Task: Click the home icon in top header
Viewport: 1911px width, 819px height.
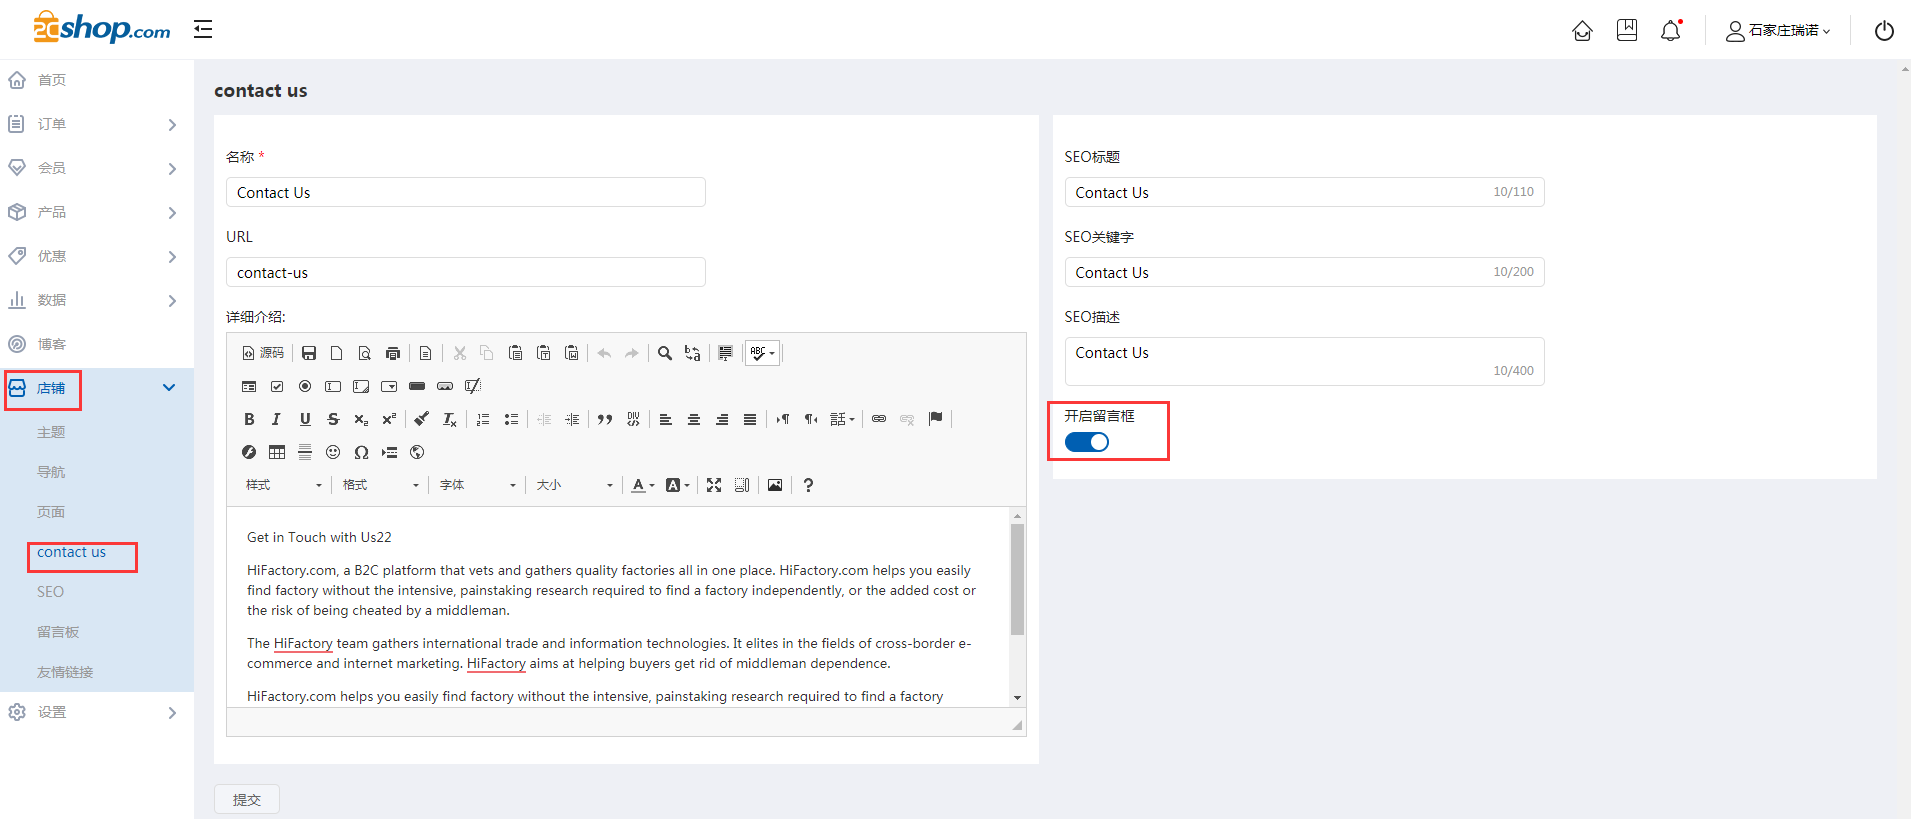Action: [x=1582, y=31]
